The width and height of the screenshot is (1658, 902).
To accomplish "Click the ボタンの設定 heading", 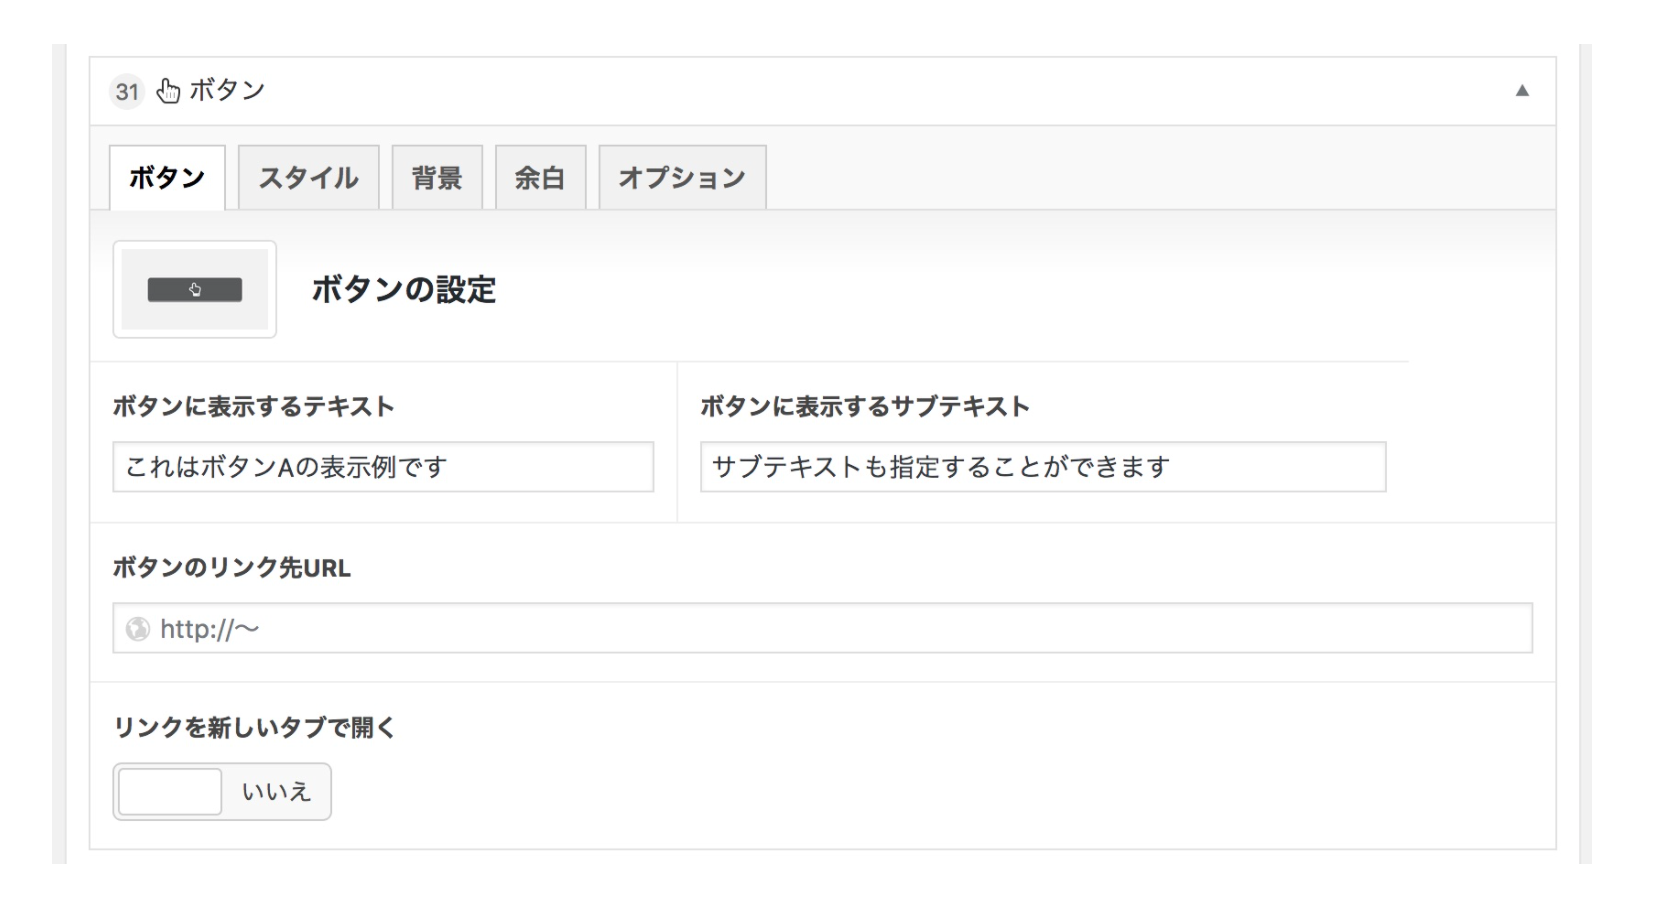I will coord(404,290).
